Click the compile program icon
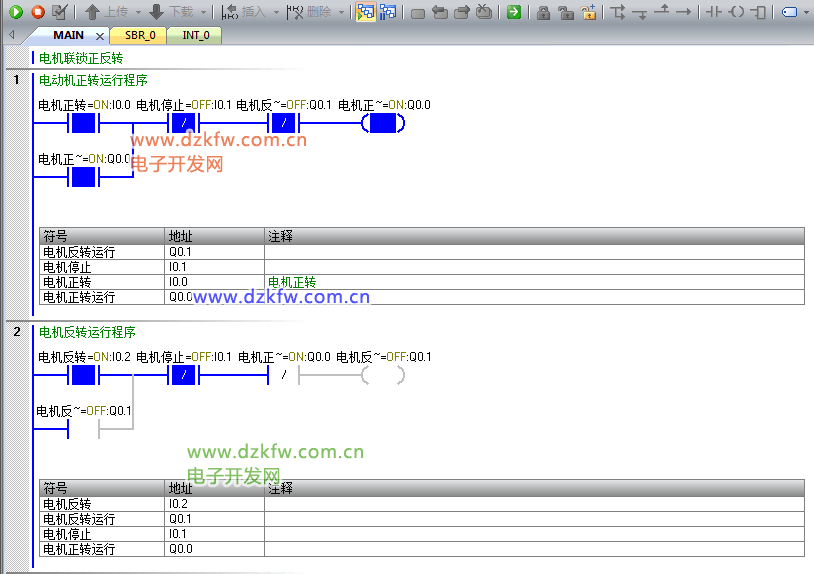 point(60,12)
